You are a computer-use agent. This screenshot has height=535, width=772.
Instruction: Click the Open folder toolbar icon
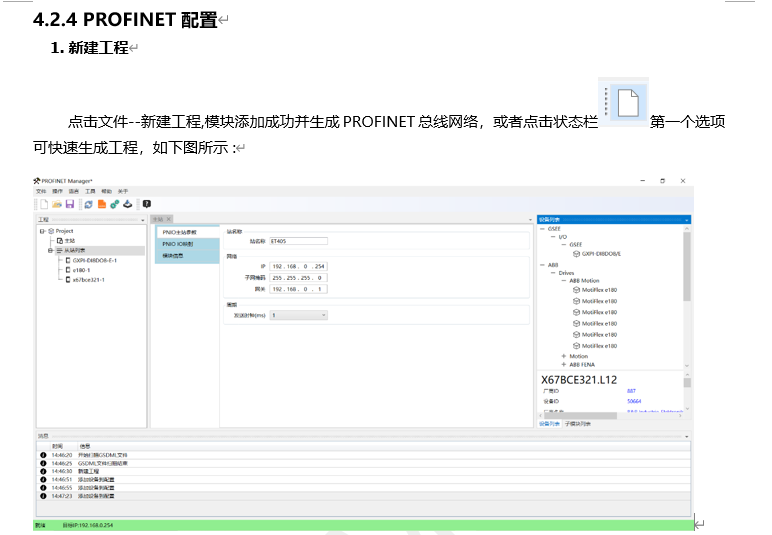pos(57,204)
